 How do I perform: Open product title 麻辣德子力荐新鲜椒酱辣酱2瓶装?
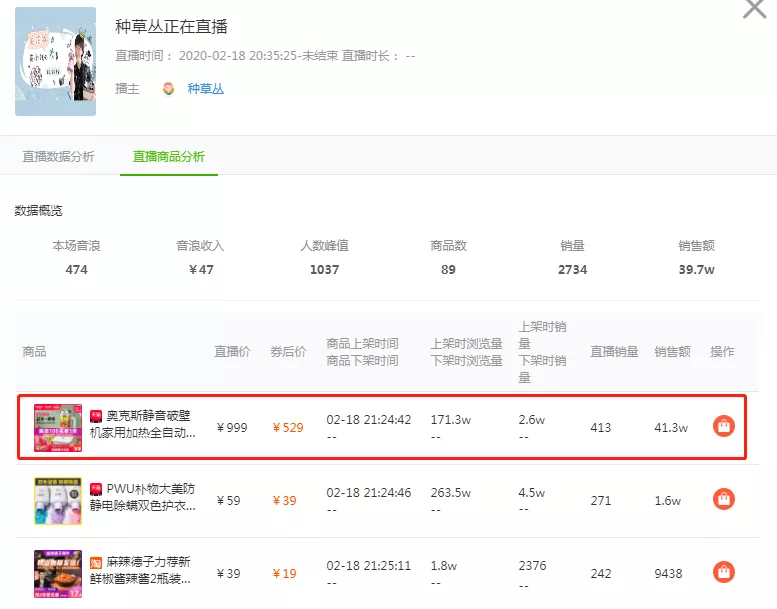tap(141, 570)
